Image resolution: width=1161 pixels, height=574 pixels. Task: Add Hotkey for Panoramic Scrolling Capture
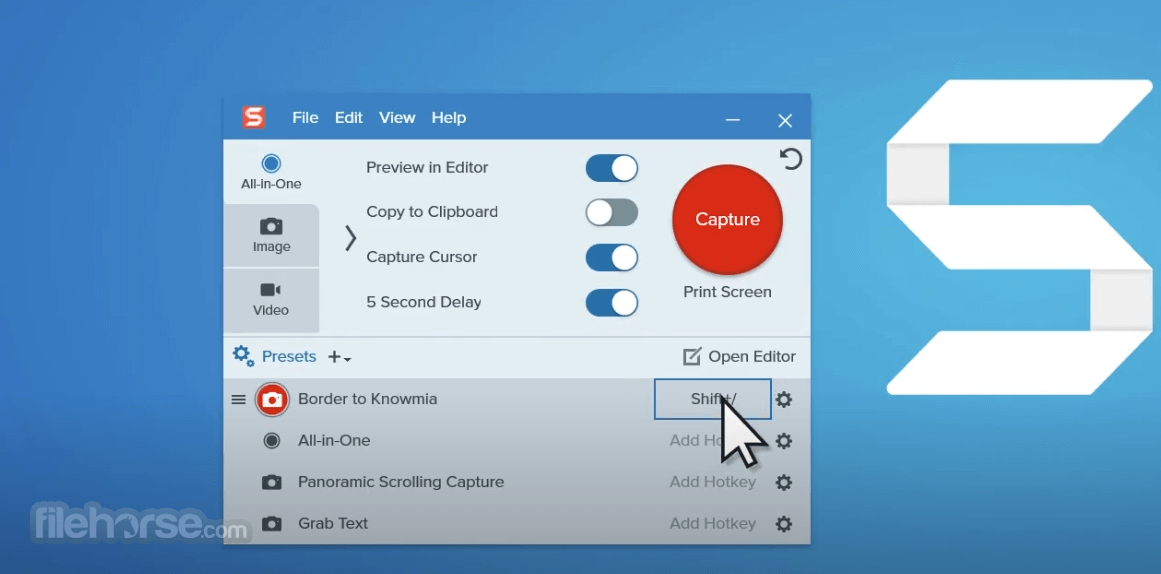coord(713,482)
